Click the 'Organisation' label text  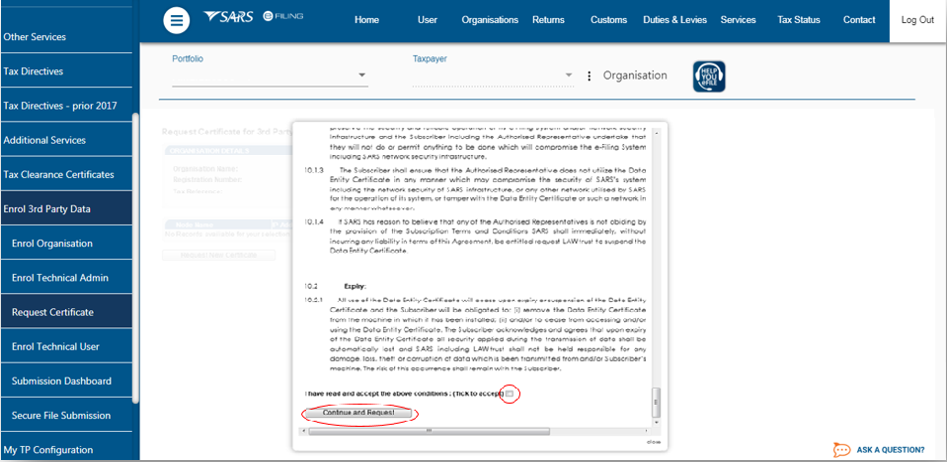tap(635, 75)
